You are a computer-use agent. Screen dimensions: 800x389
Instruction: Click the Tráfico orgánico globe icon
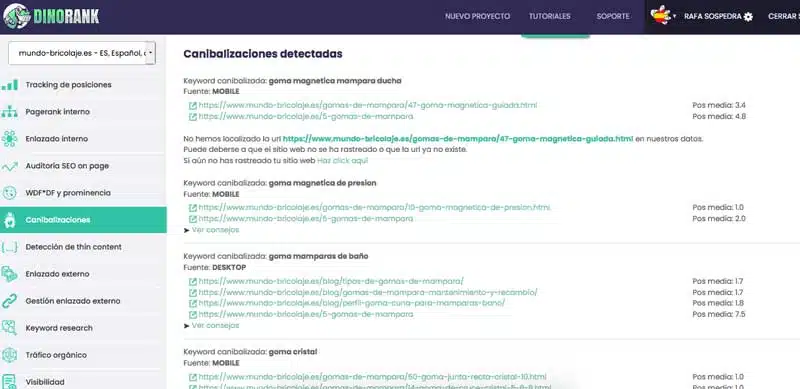tap(10, 355)
